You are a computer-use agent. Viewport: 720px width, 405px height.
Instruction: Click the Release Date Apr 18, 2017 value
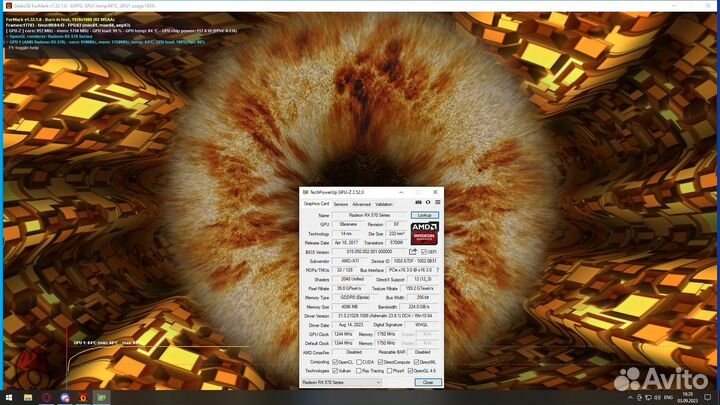[347, 242]
